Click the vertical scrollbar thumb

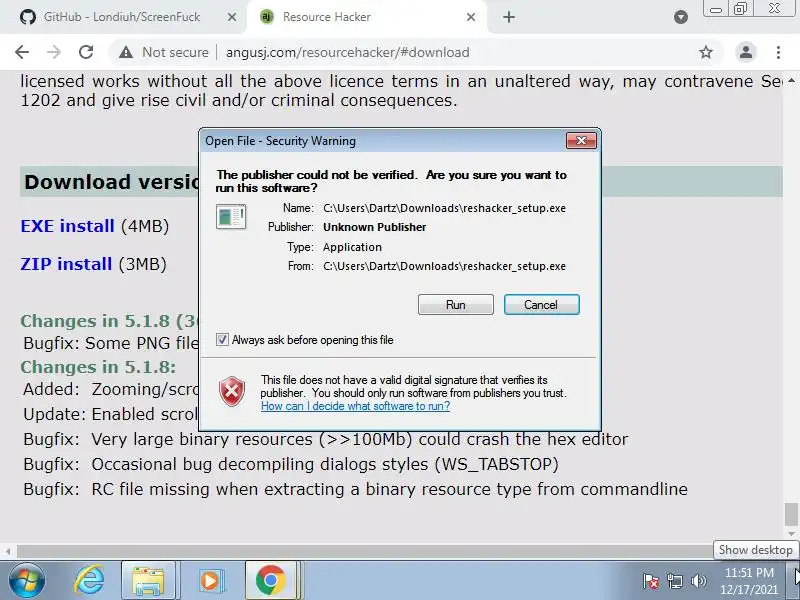pos(791,513)
